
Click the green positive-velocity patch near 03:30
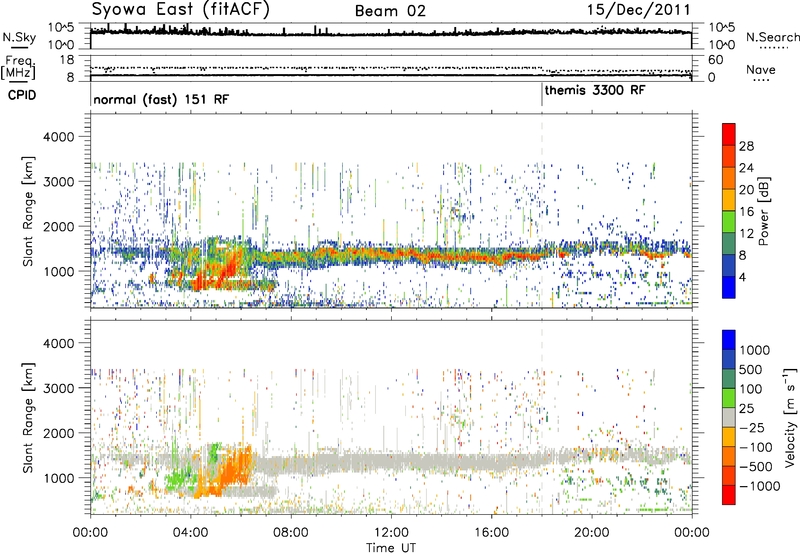179,481
